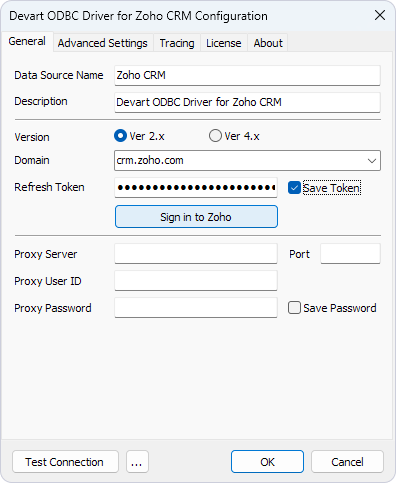Open the Tracing tab
Viewport: 396px width, 483px height.
click(x=177, y=43)
